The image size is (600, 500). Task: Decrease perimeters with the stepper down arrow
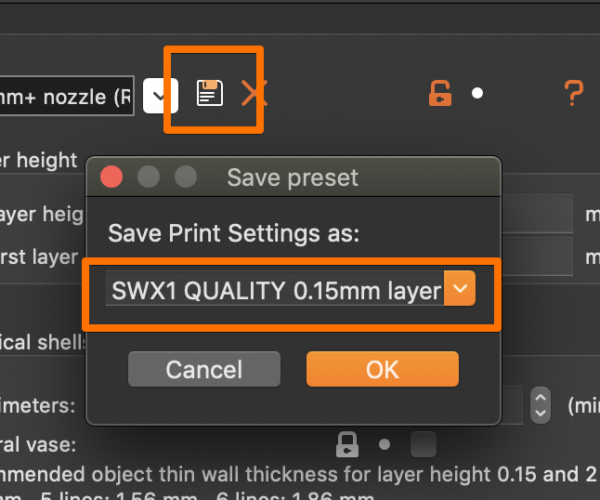pos(540,414)
